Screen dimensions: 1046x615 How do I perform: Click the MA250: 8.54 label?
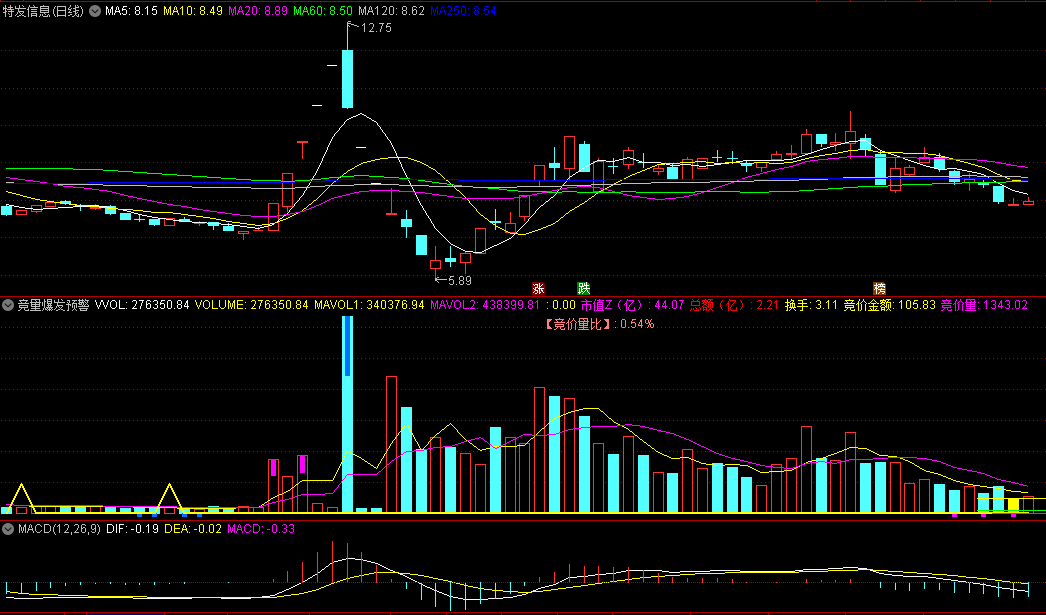click(x=463, y=11)
